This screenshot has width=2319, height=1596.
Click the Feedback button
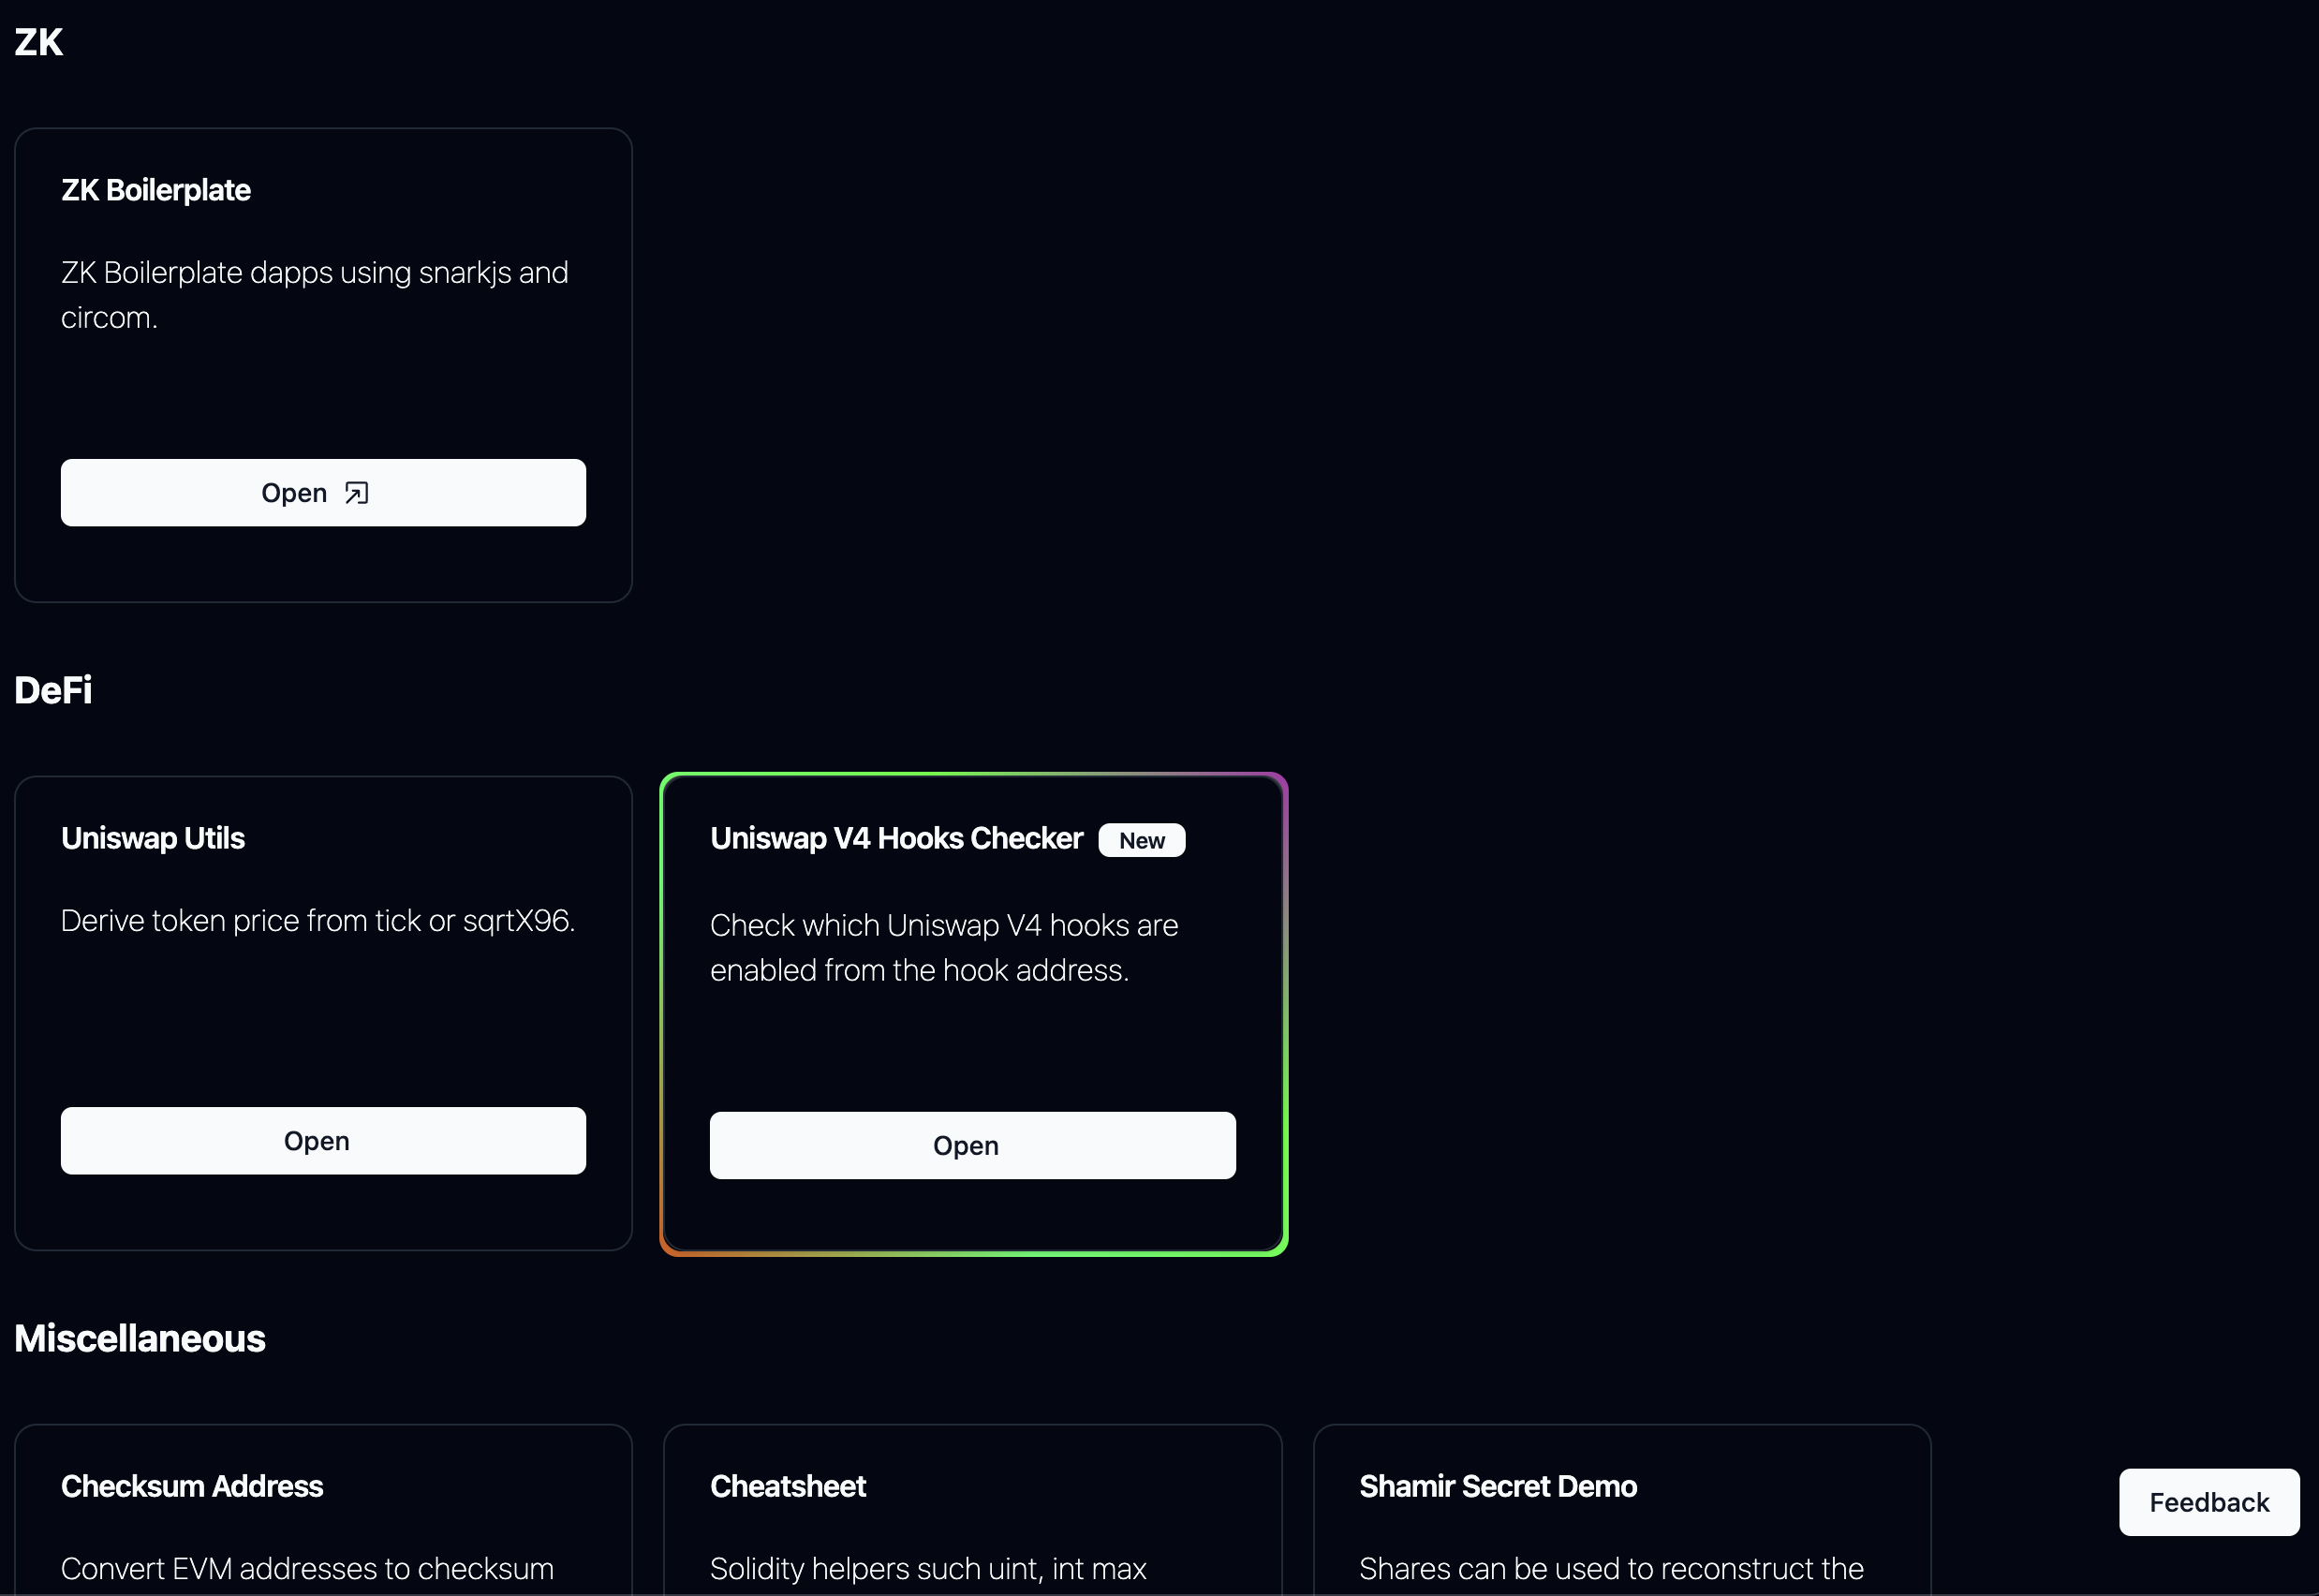(x=2209, y=1502)
